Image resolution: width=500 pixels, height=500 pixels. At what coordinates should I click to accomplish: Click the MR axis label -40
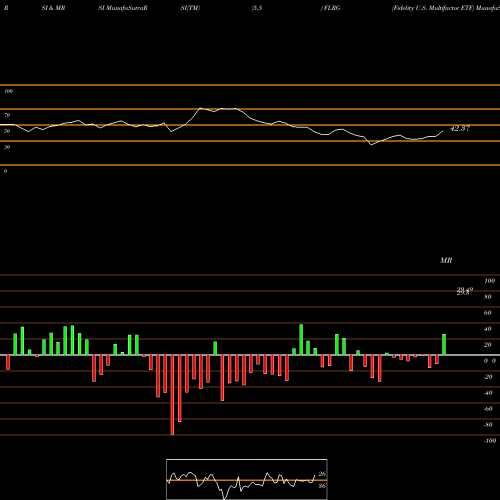(488, 393)
